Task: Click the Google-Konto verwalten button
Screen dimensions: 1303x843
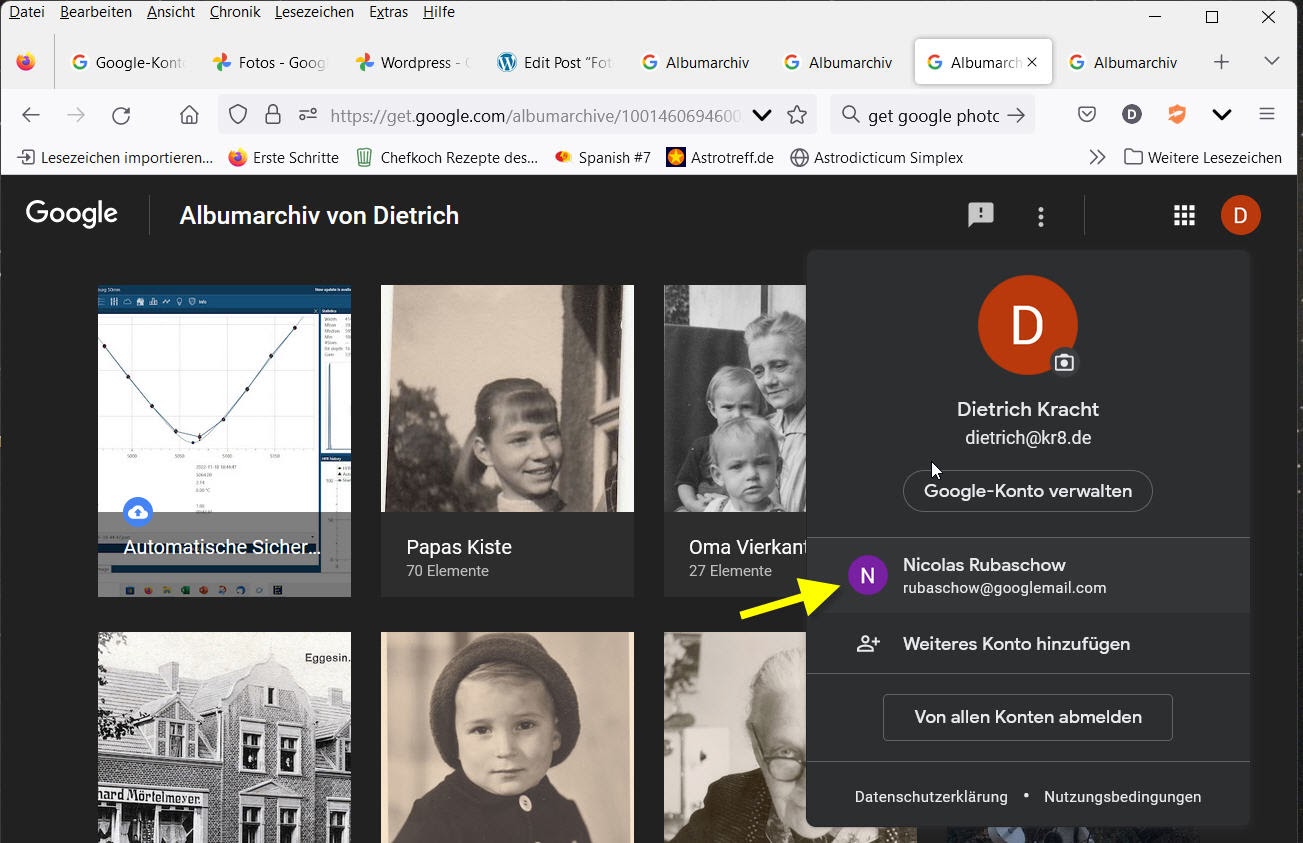Action: tap(1027, 491)
